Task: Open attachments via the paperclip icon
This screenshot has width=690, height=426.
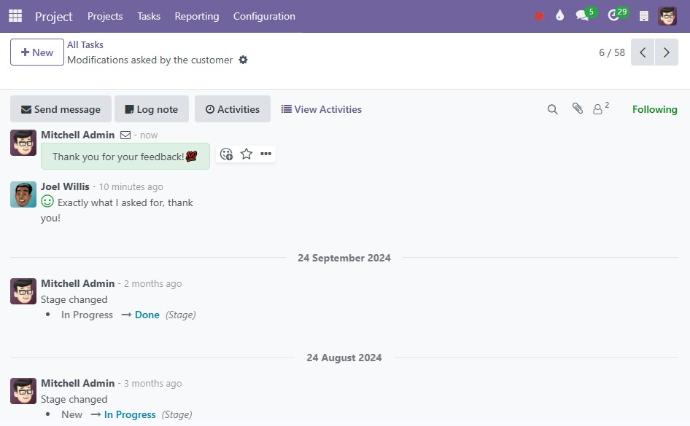Action: (x=577, y=109)
